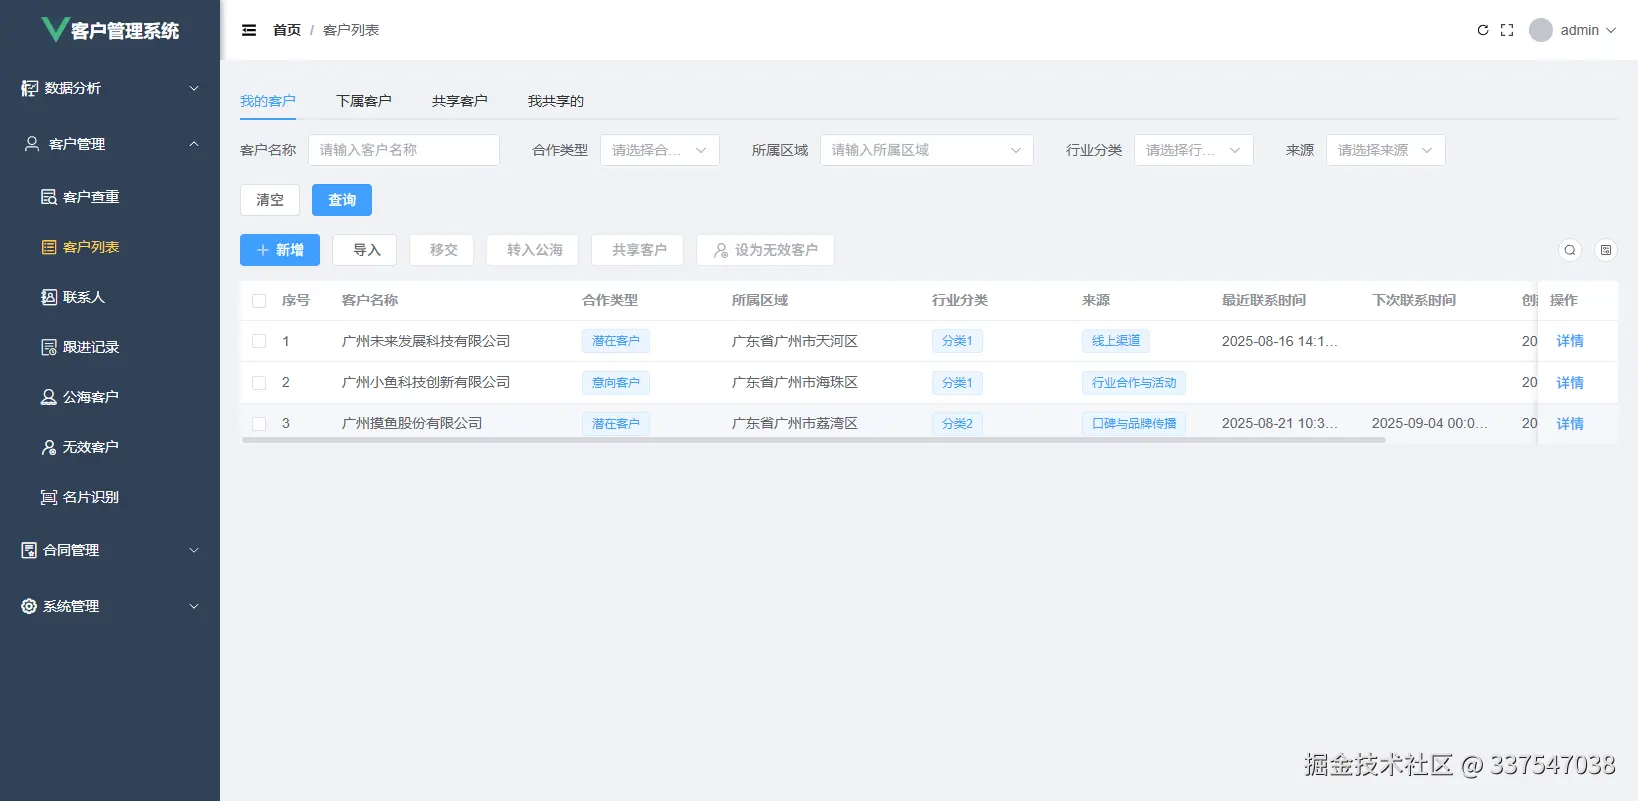
Task: Open the 所属区域 dropdown
Action: (x=927, y=150)
